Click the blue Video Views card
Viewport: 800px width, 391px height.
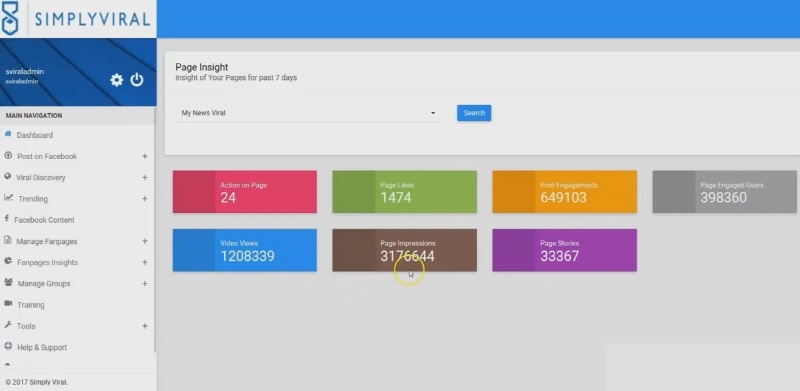pos(245,250)
